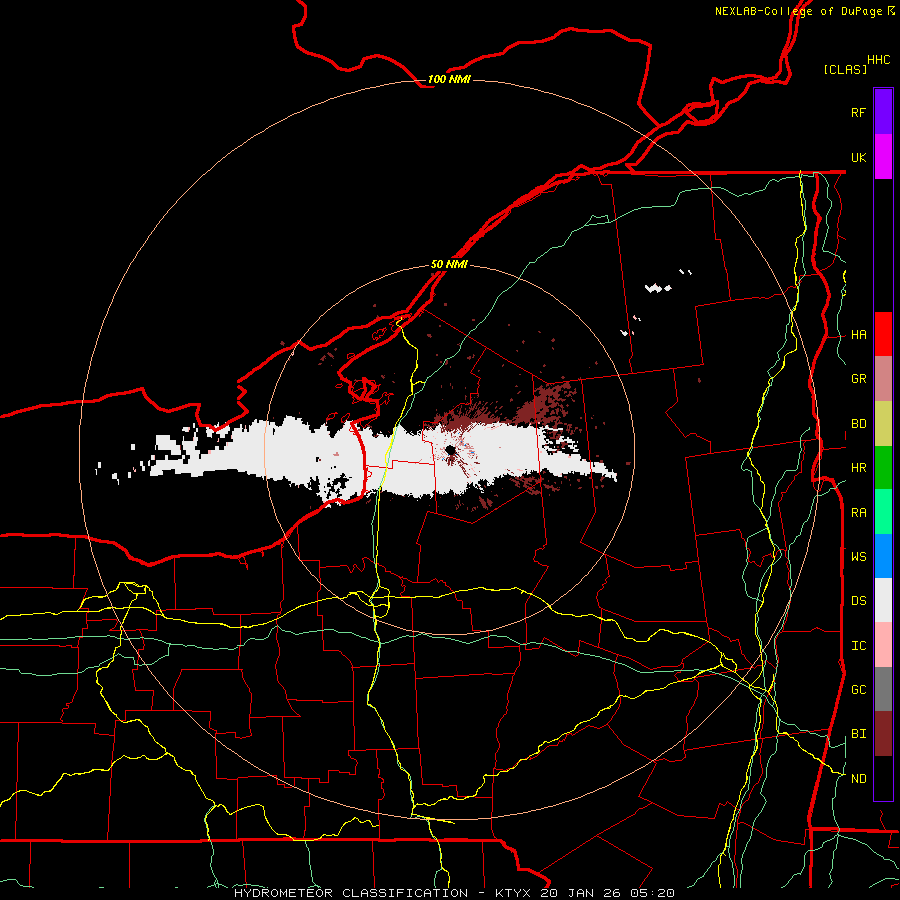Click the 100 NMI range ring label
Viewport: 900px width, 900px height.
coord(449,79)
